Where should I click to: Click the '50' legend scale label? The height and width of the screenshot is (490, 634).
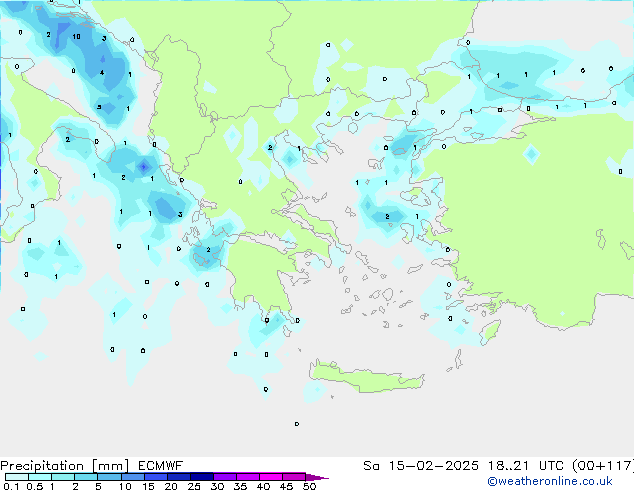click(x=309, y=486)
